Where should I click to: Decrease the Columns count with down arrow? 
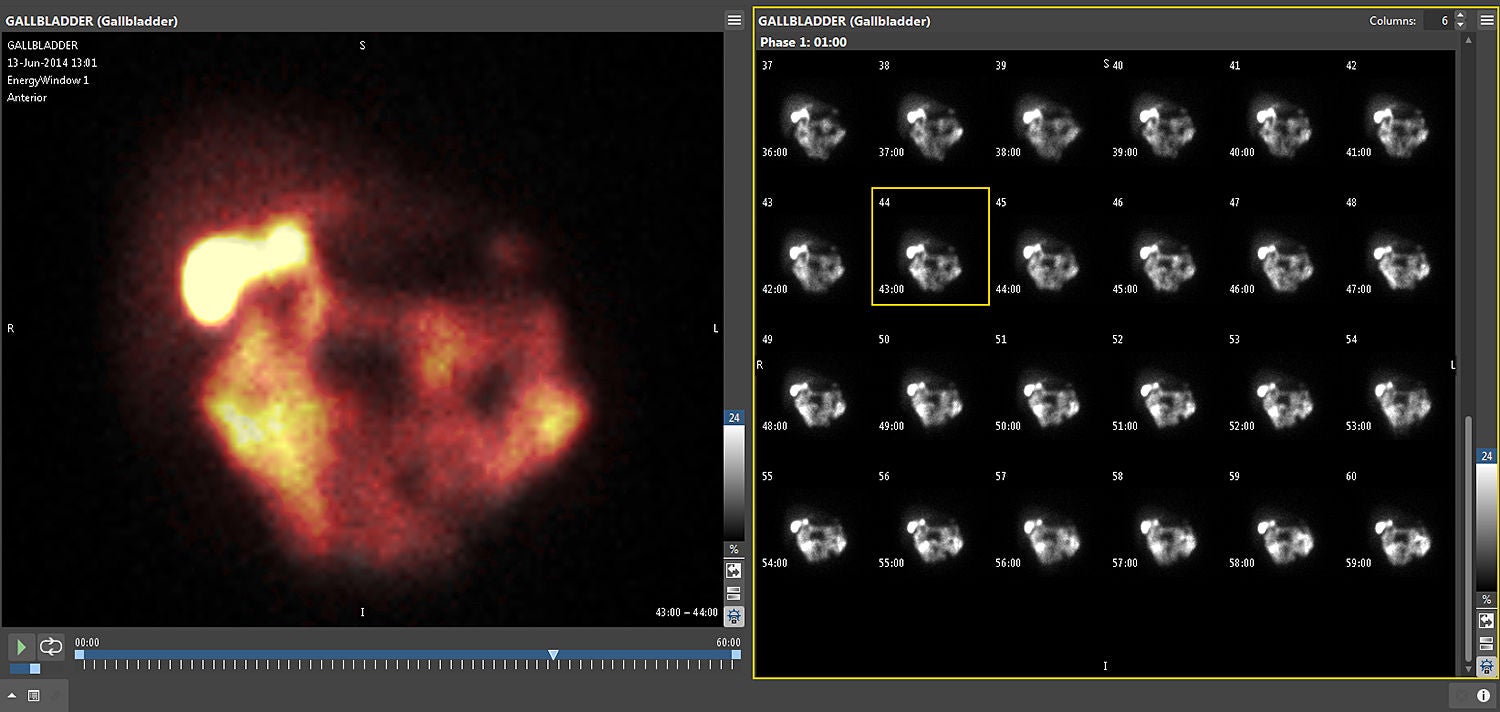tap(1460, 25)
